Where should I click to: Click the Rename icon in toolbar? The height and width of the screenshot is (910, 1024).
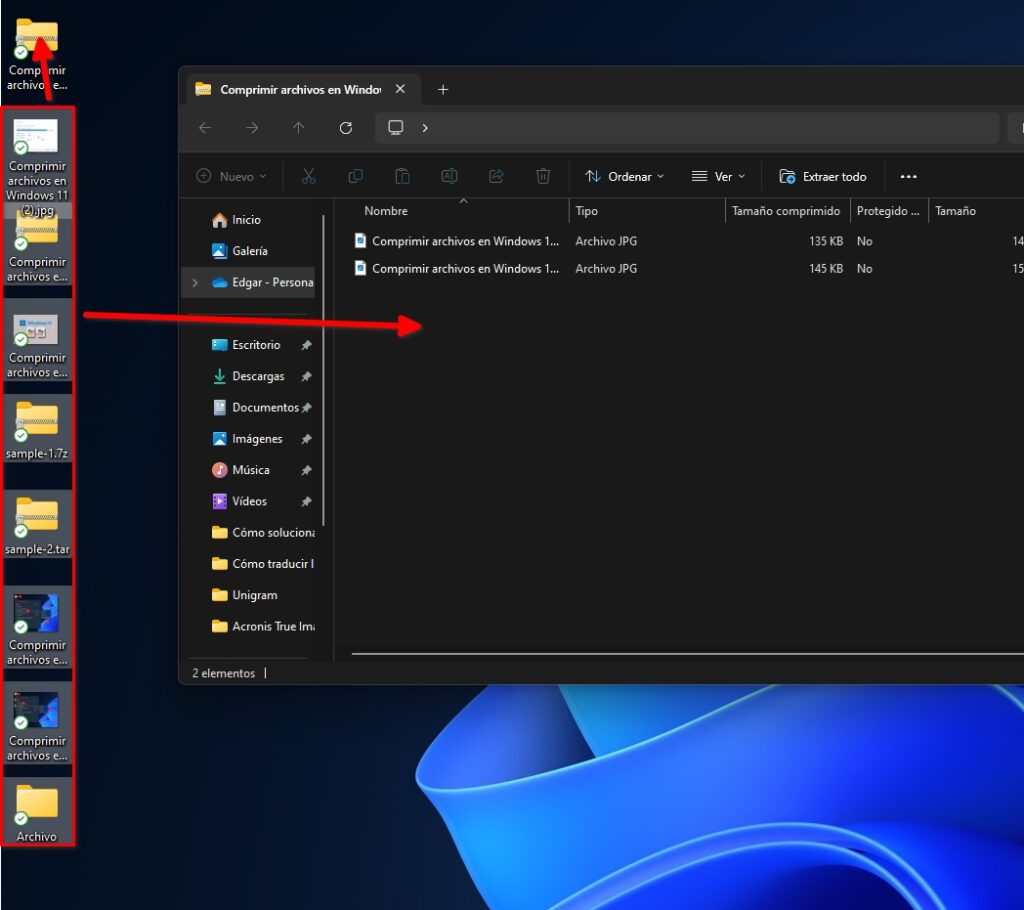click(449, 176)
